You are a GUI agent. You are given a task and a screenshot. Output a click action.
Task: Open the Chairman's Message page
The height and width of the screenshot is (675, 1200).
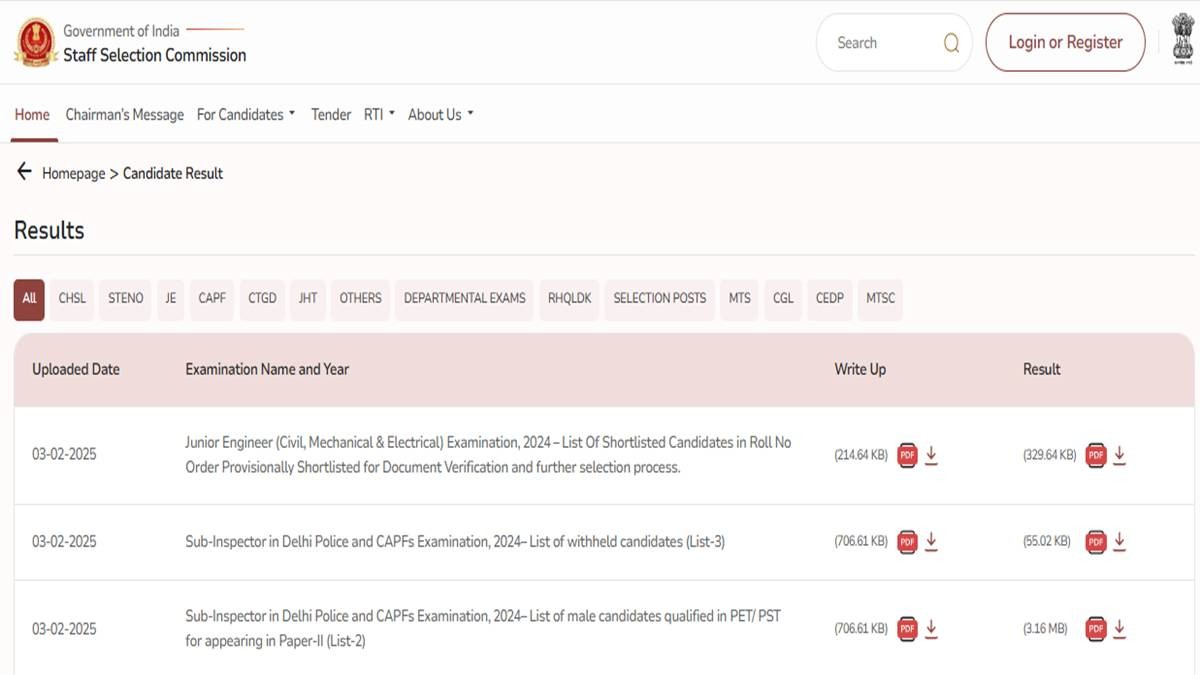125,115
